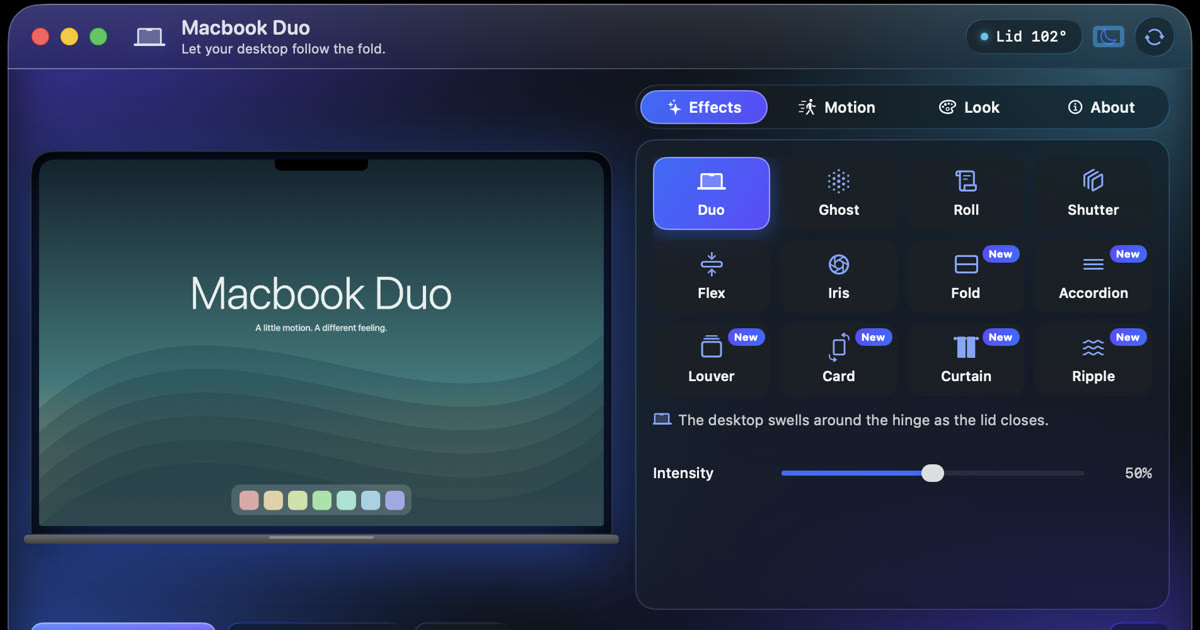
Task: Pick the Accordion effect
Action: click(1093, 276)
